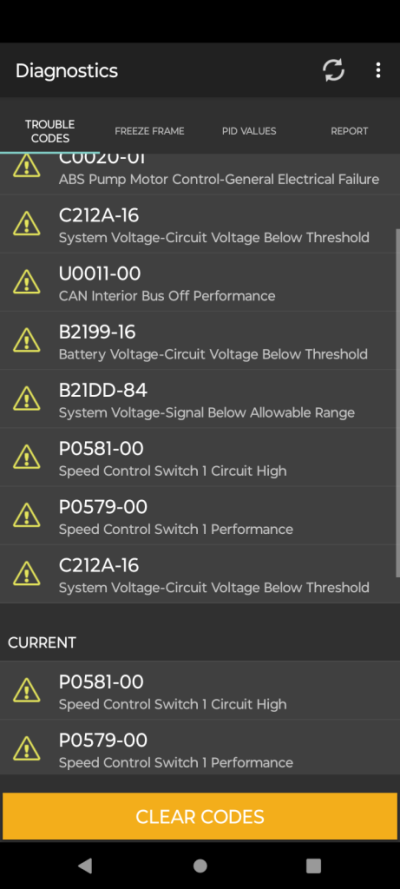
Task: Select the Trouble Codes tab
Action: pos(50,131)
